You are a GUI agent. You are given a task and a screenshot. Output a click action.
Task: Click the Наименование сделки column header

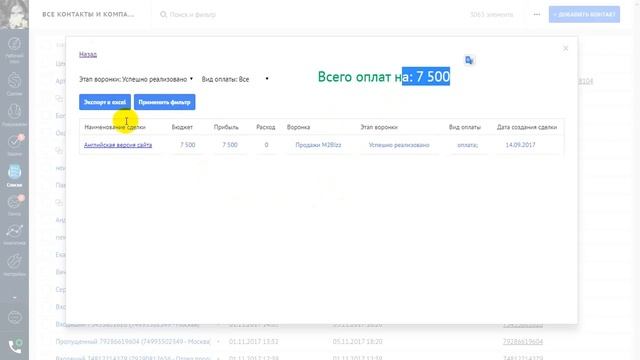click(115, 127)
